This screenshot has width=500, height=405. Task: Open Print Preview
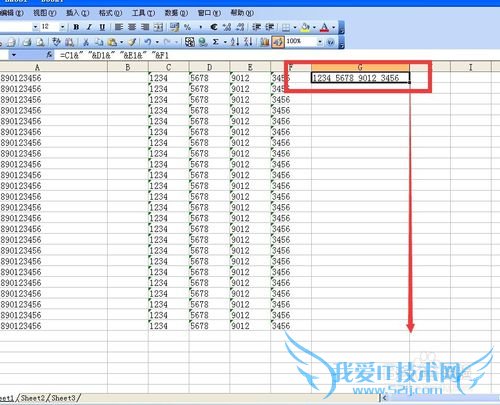point(40,42)
